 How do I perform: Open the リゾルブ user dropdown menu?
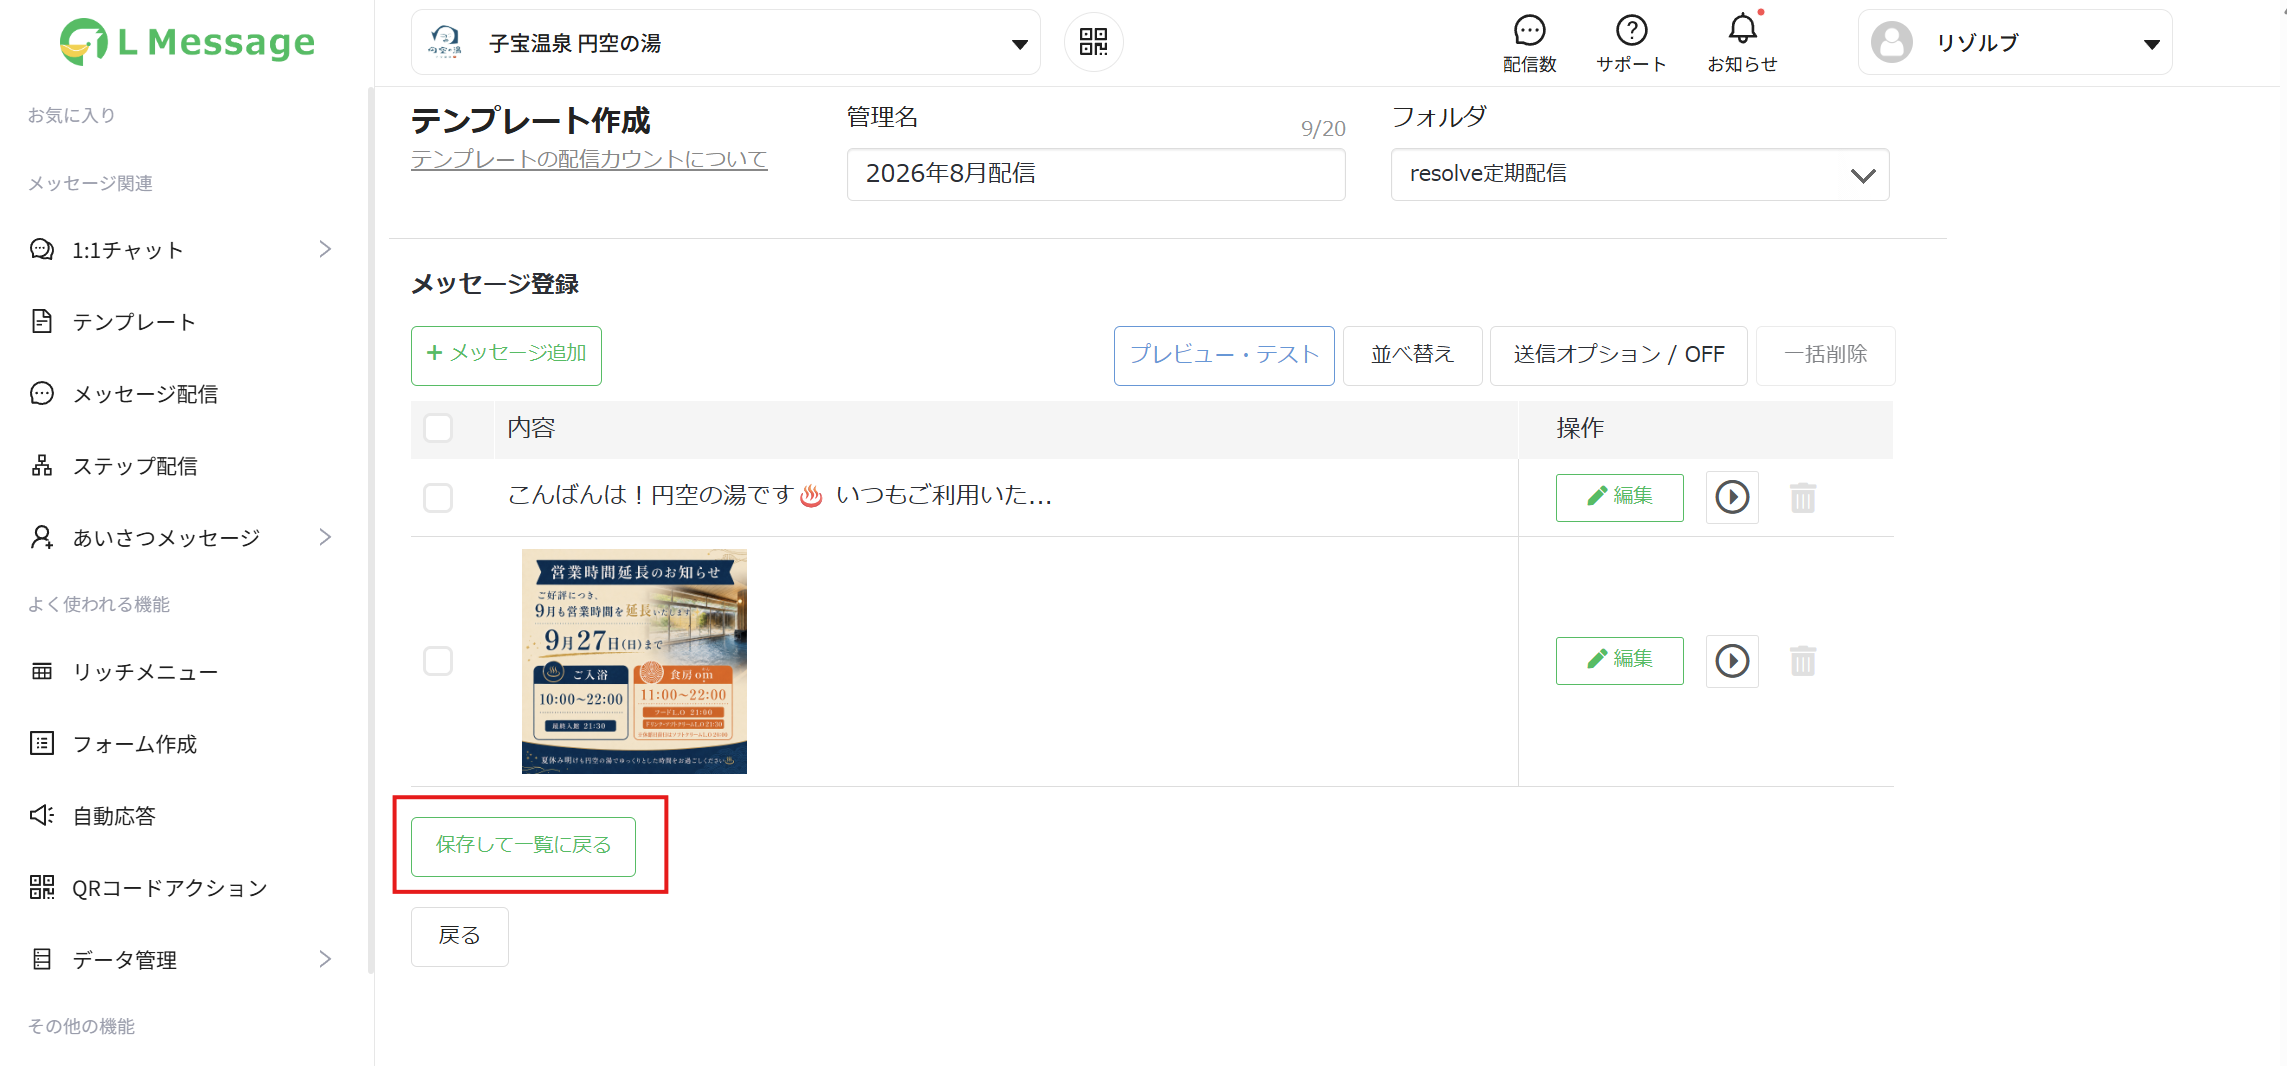click(x=2015, y=43)
